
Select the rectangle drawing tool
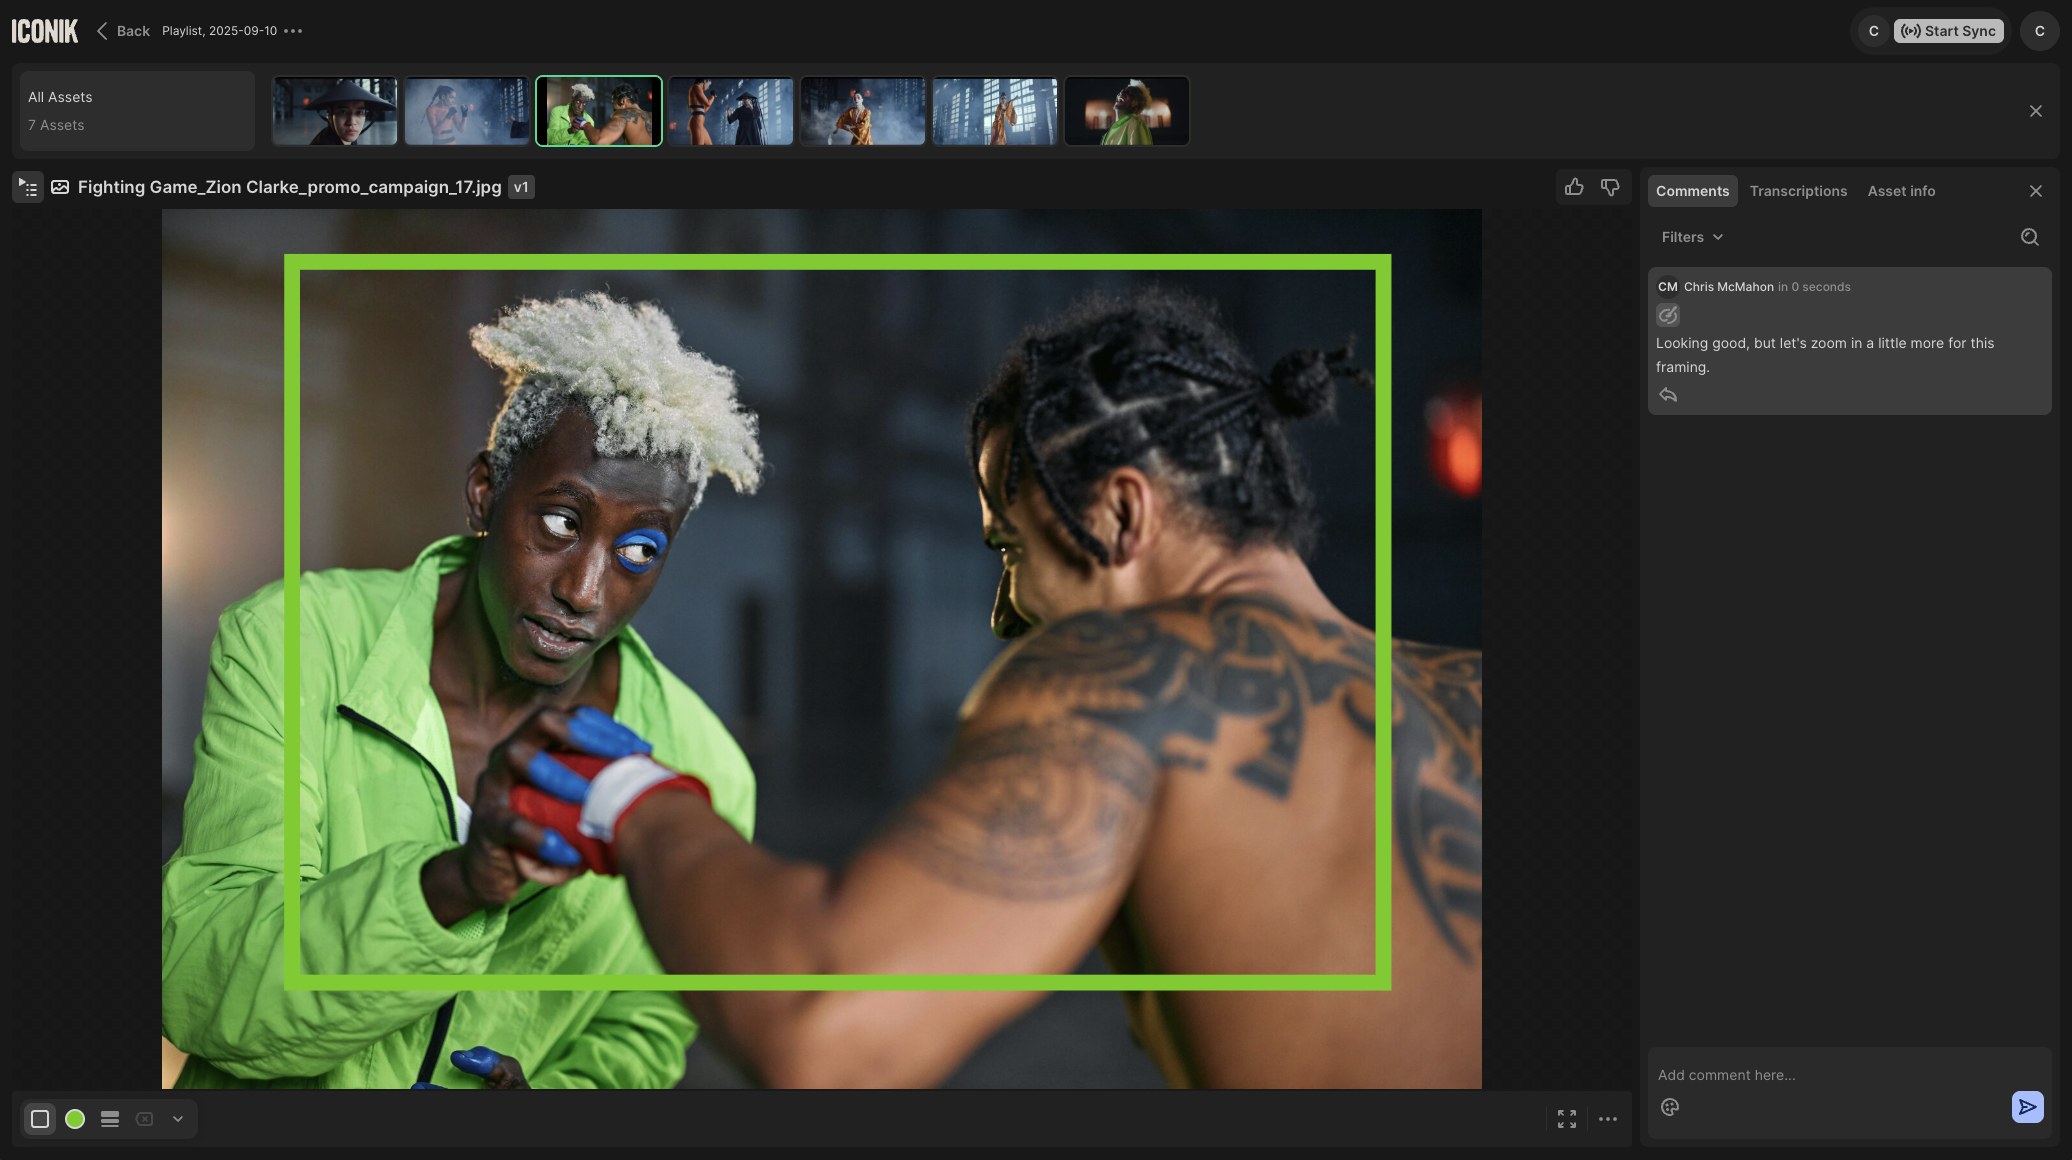pyautogui.click(x=40, y=1119)
